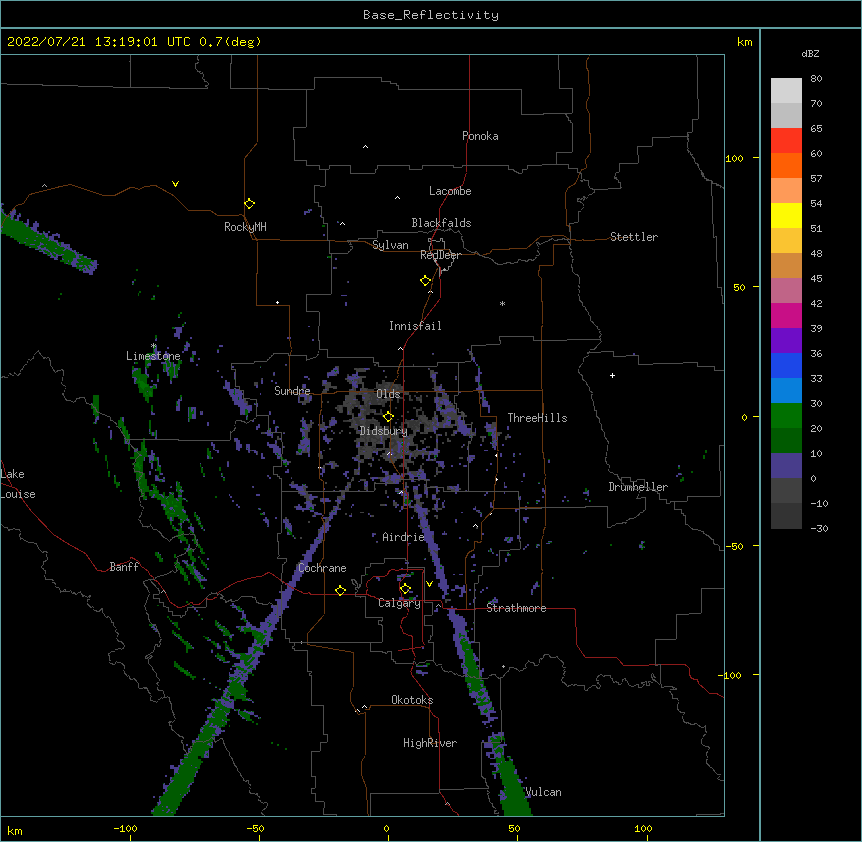The width and height of the screenshot is (862, 842).
Task: Click the caret marker west of Lacombe
Action: point(397,197)
